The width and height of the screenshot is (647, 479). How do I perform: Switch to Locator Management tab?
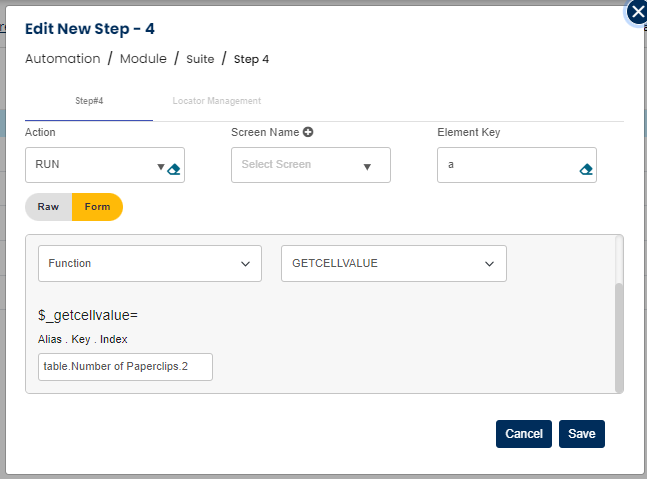point(216,101)
